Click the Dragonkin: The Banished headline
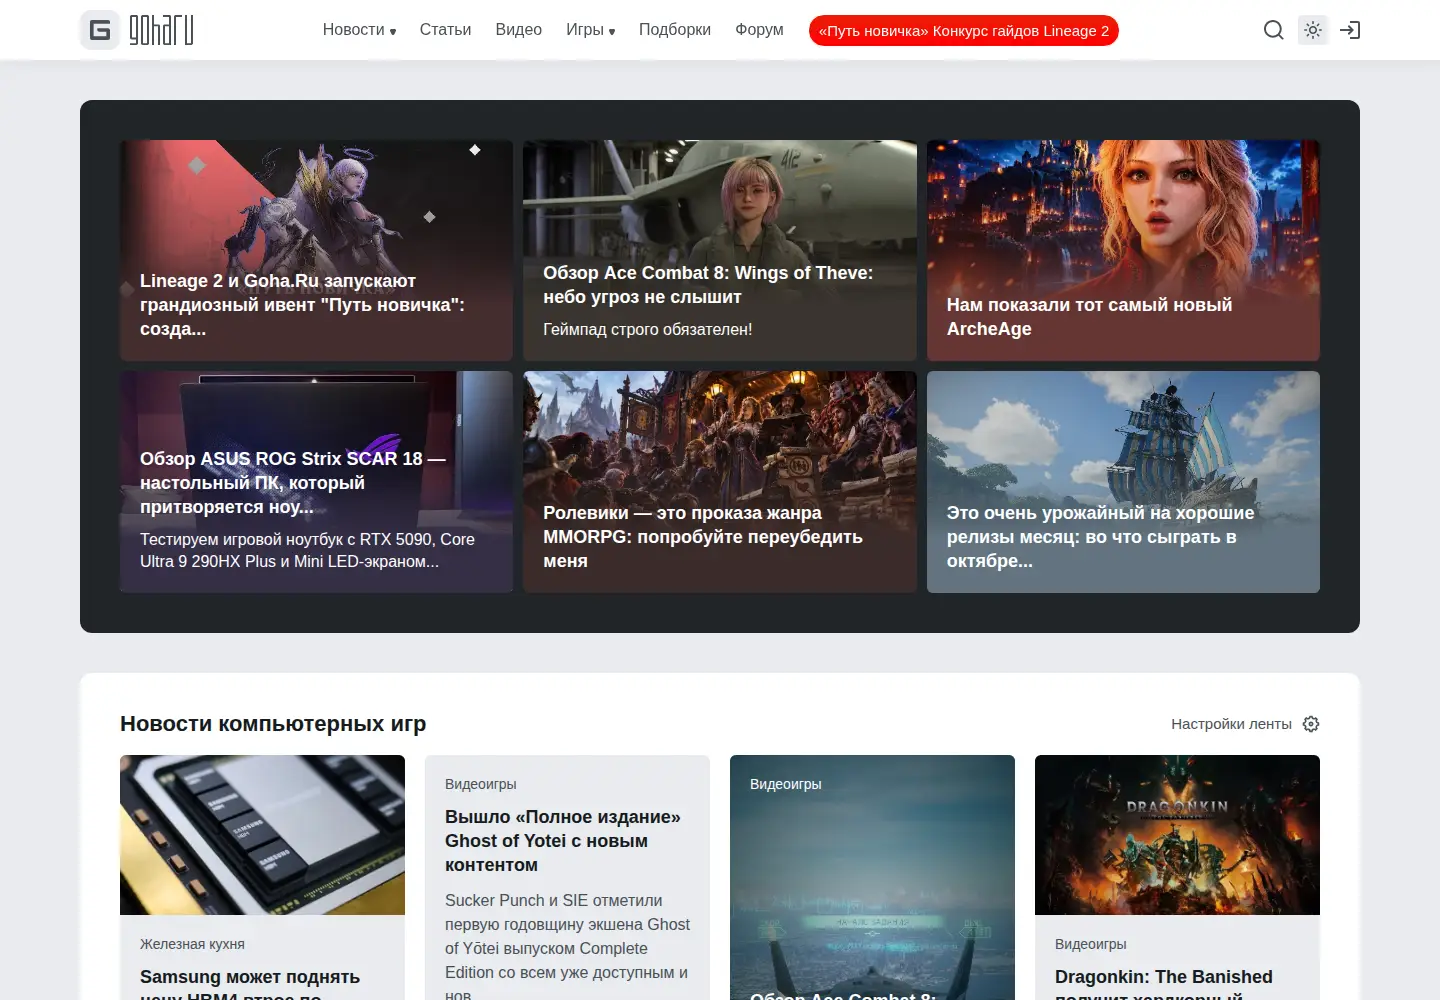The width and height of the screenshot is (1440, 1000). [x=1164, y=985]
